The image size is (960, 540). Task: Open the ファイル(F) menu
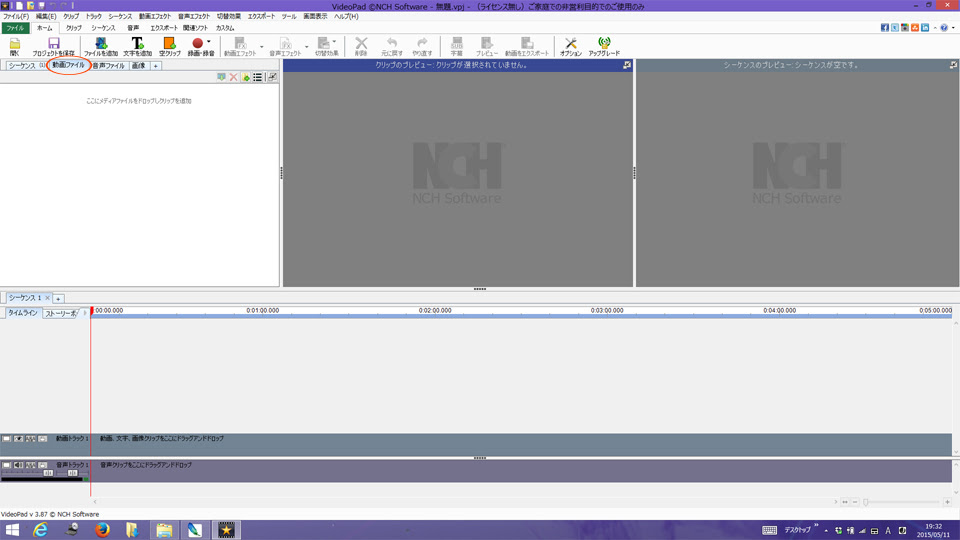15,17
